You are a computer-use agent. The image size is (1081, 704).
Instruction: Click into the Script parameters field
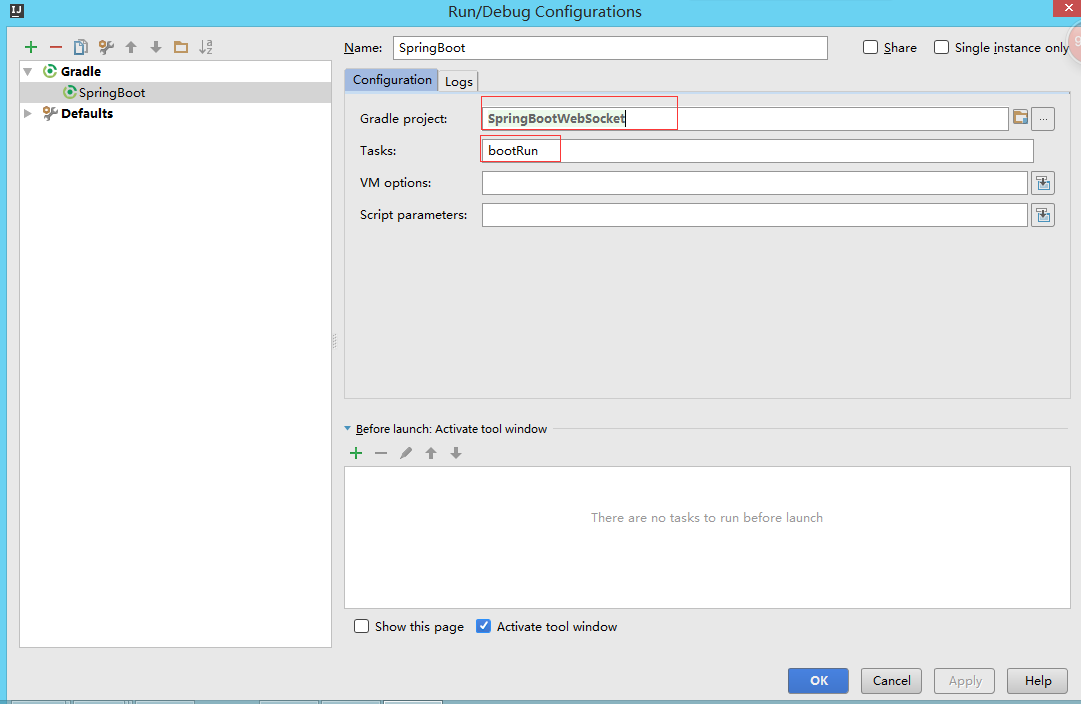755,215
